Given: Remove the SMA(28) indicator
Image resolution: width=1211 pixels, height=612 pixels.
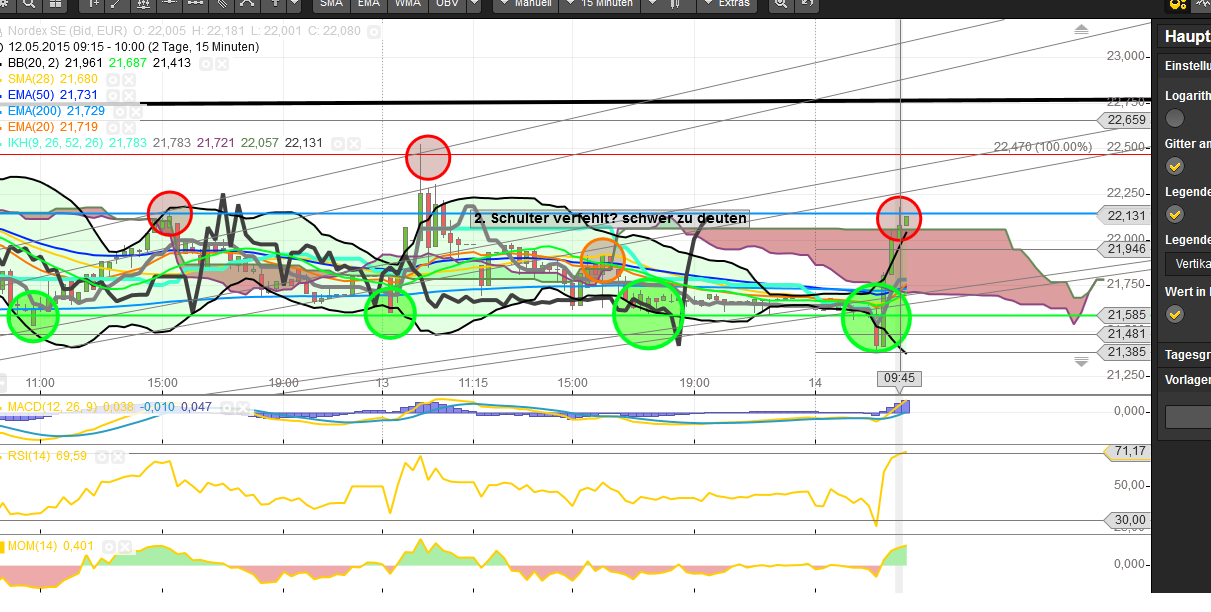Looking at the screenshot, I should click(129, 79).
